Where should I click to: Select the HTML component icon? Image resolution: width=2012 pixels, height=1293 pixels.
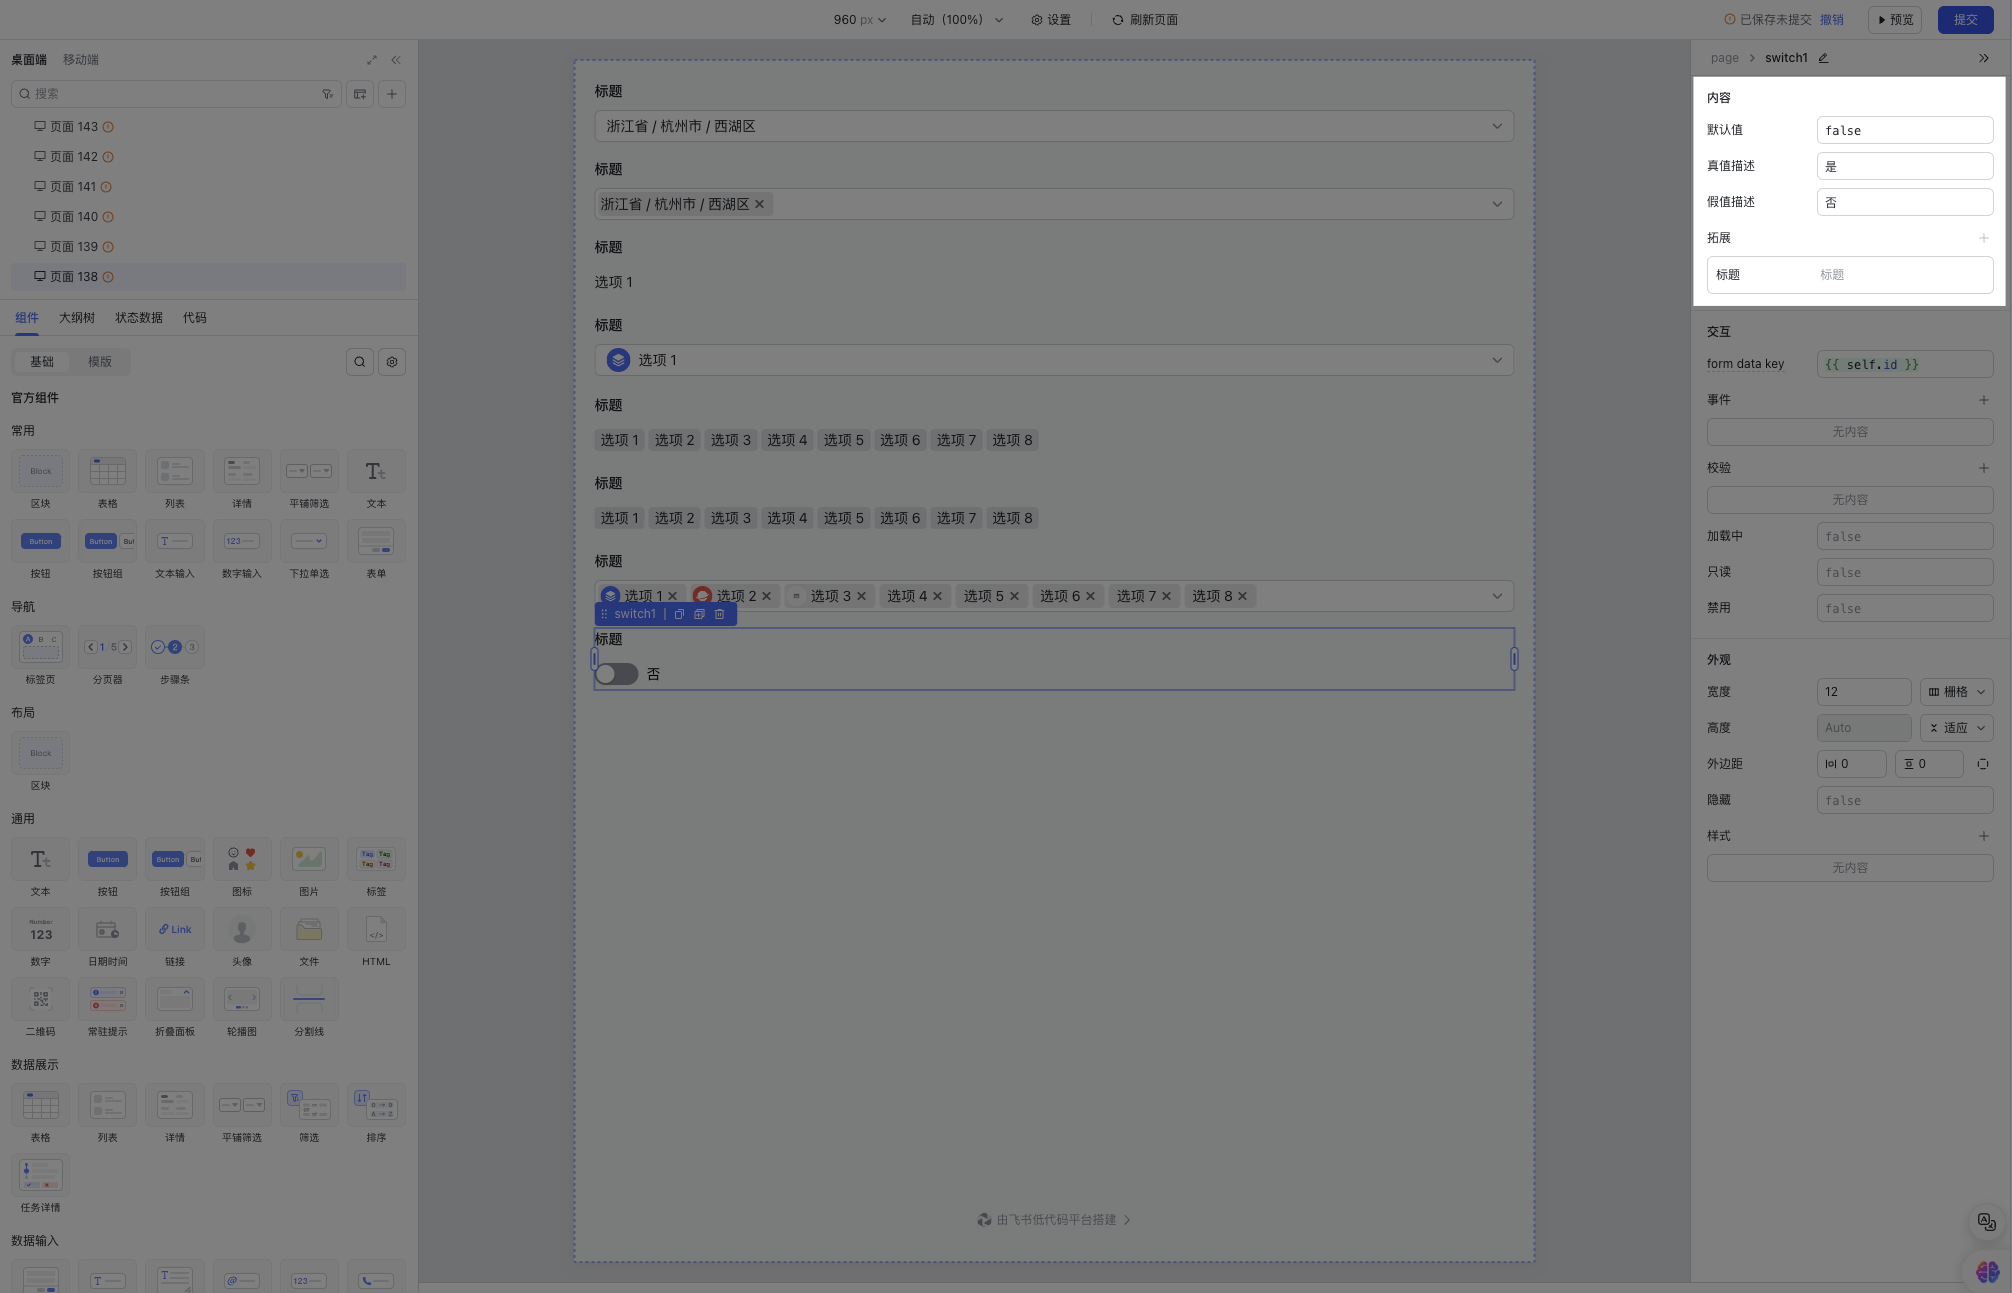[376, 929]
